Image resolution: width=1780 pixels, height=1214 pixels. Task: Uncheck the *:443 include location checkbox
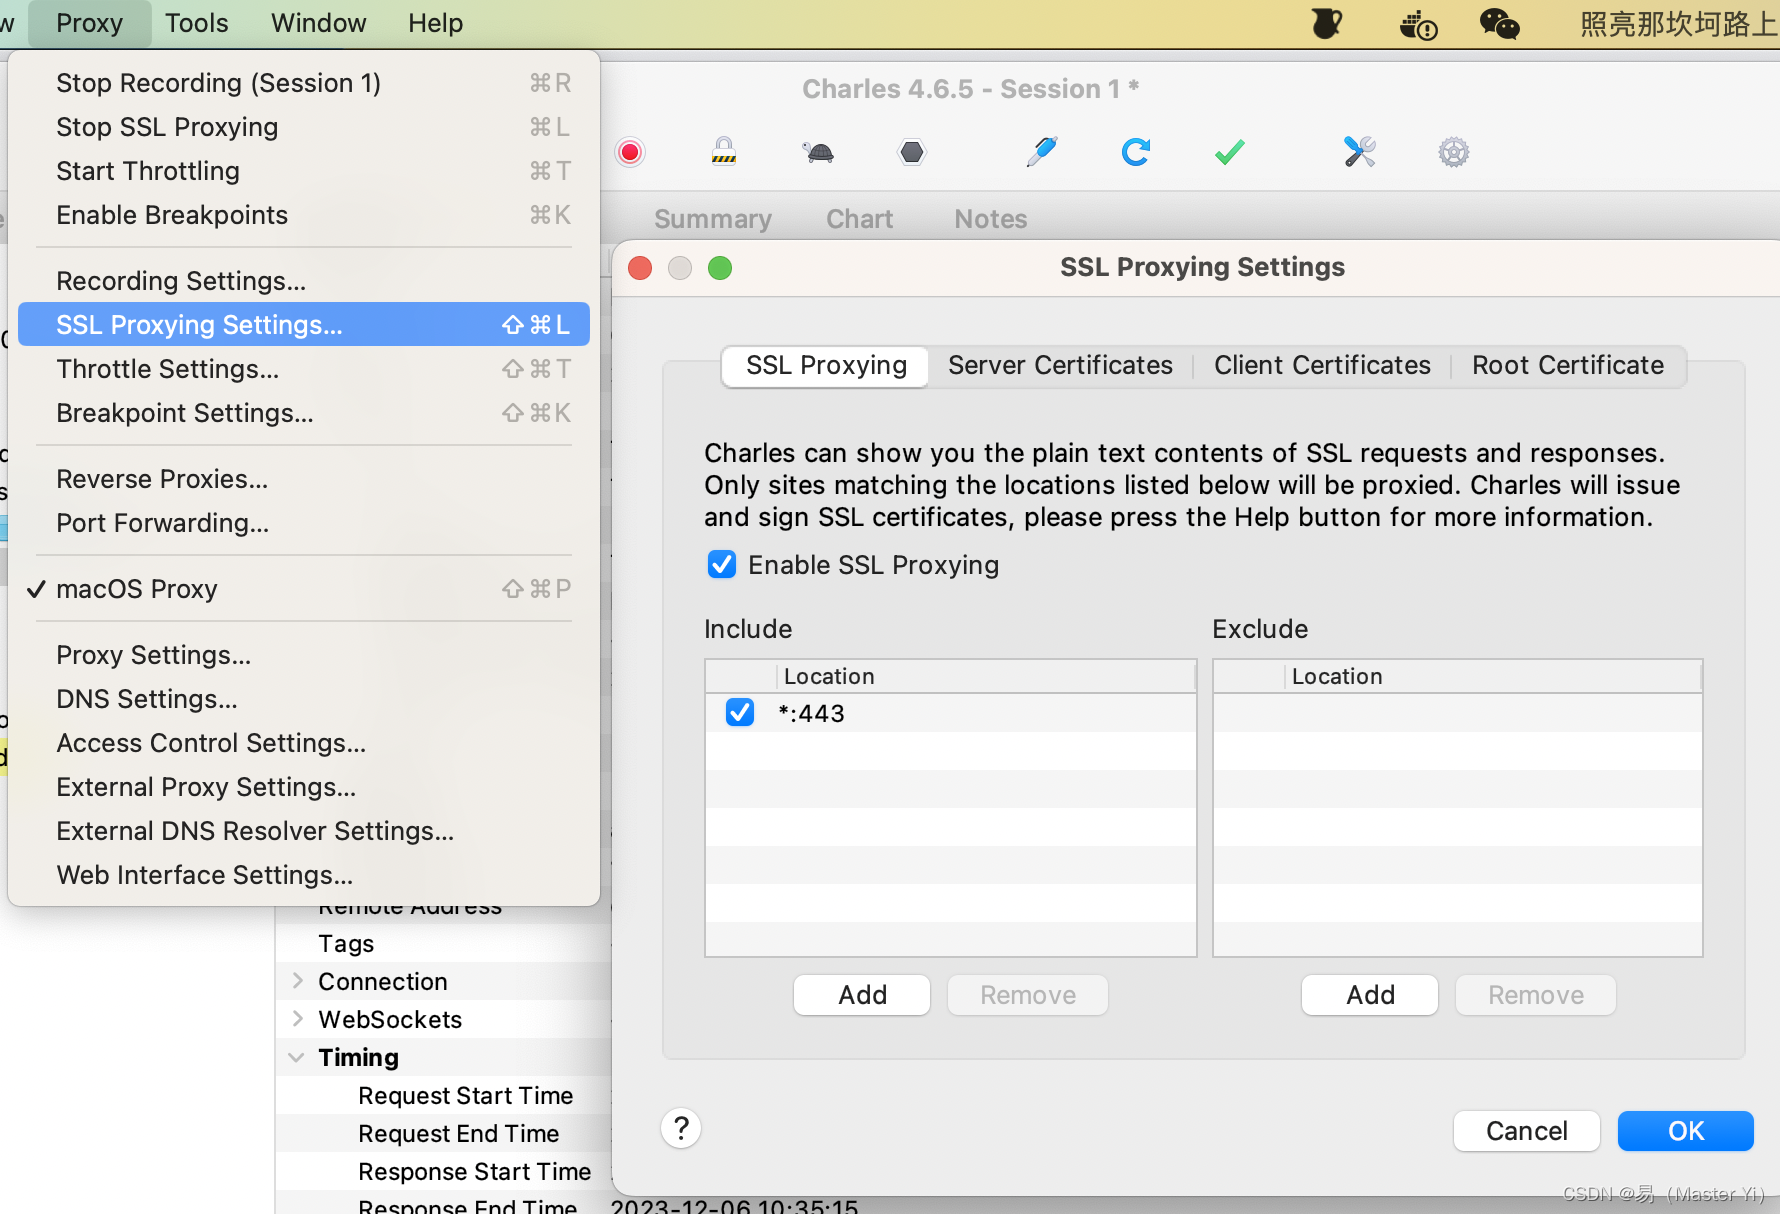740,712
